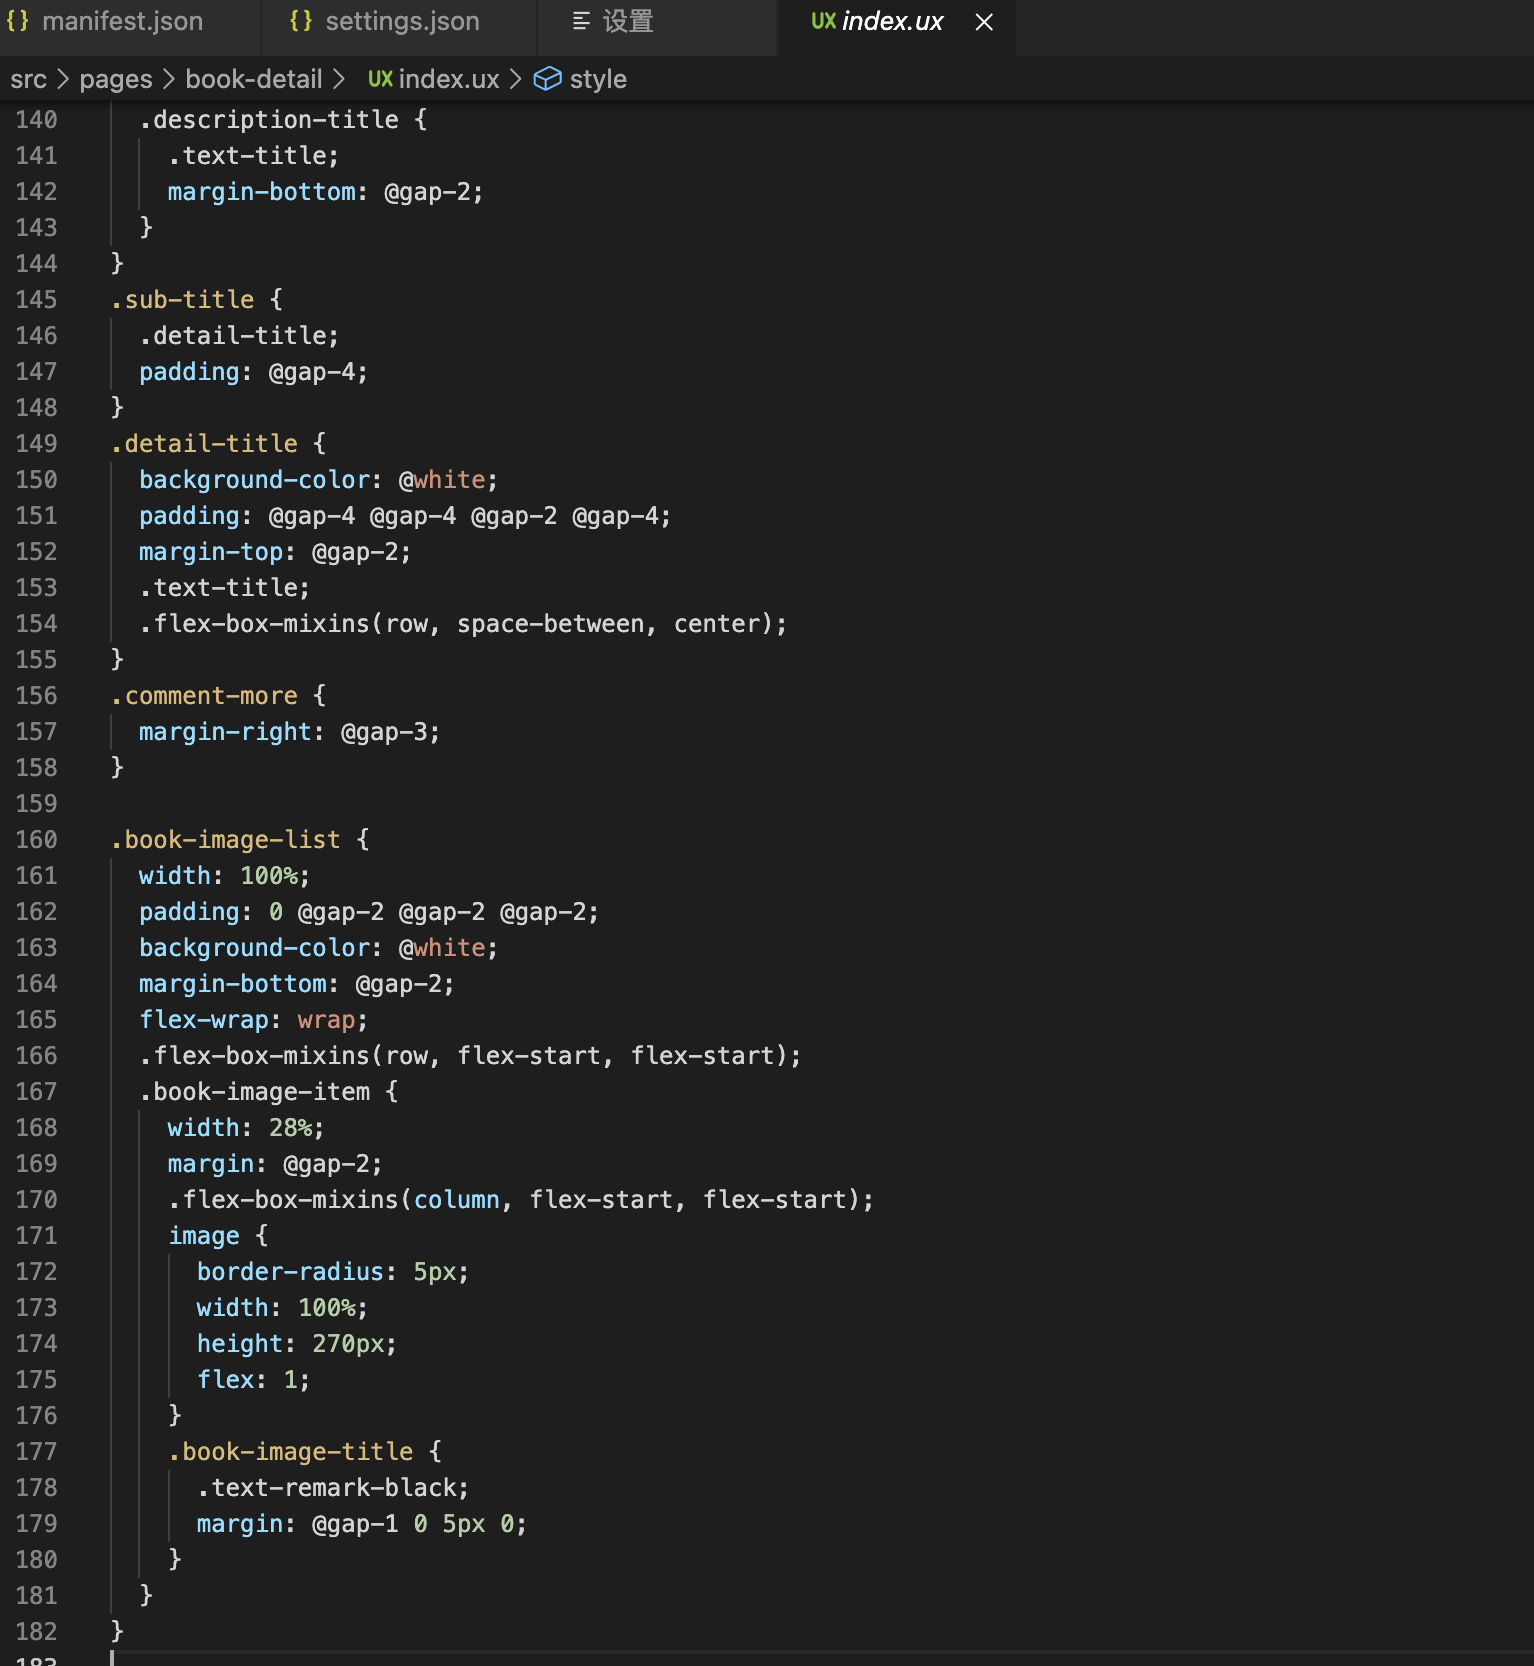Click .text-title mixin on line 141

point(253,156)
